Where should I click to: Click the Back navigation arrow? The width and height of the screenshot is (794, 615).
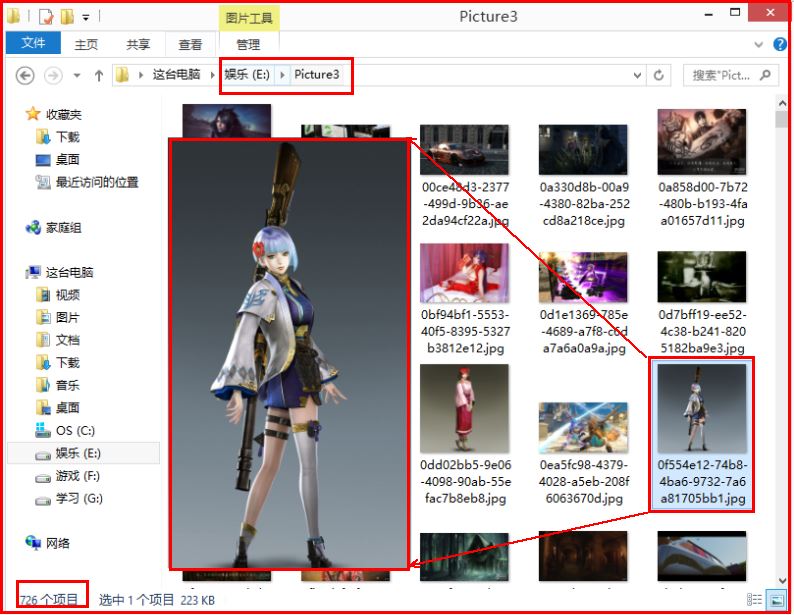[25, 76]
